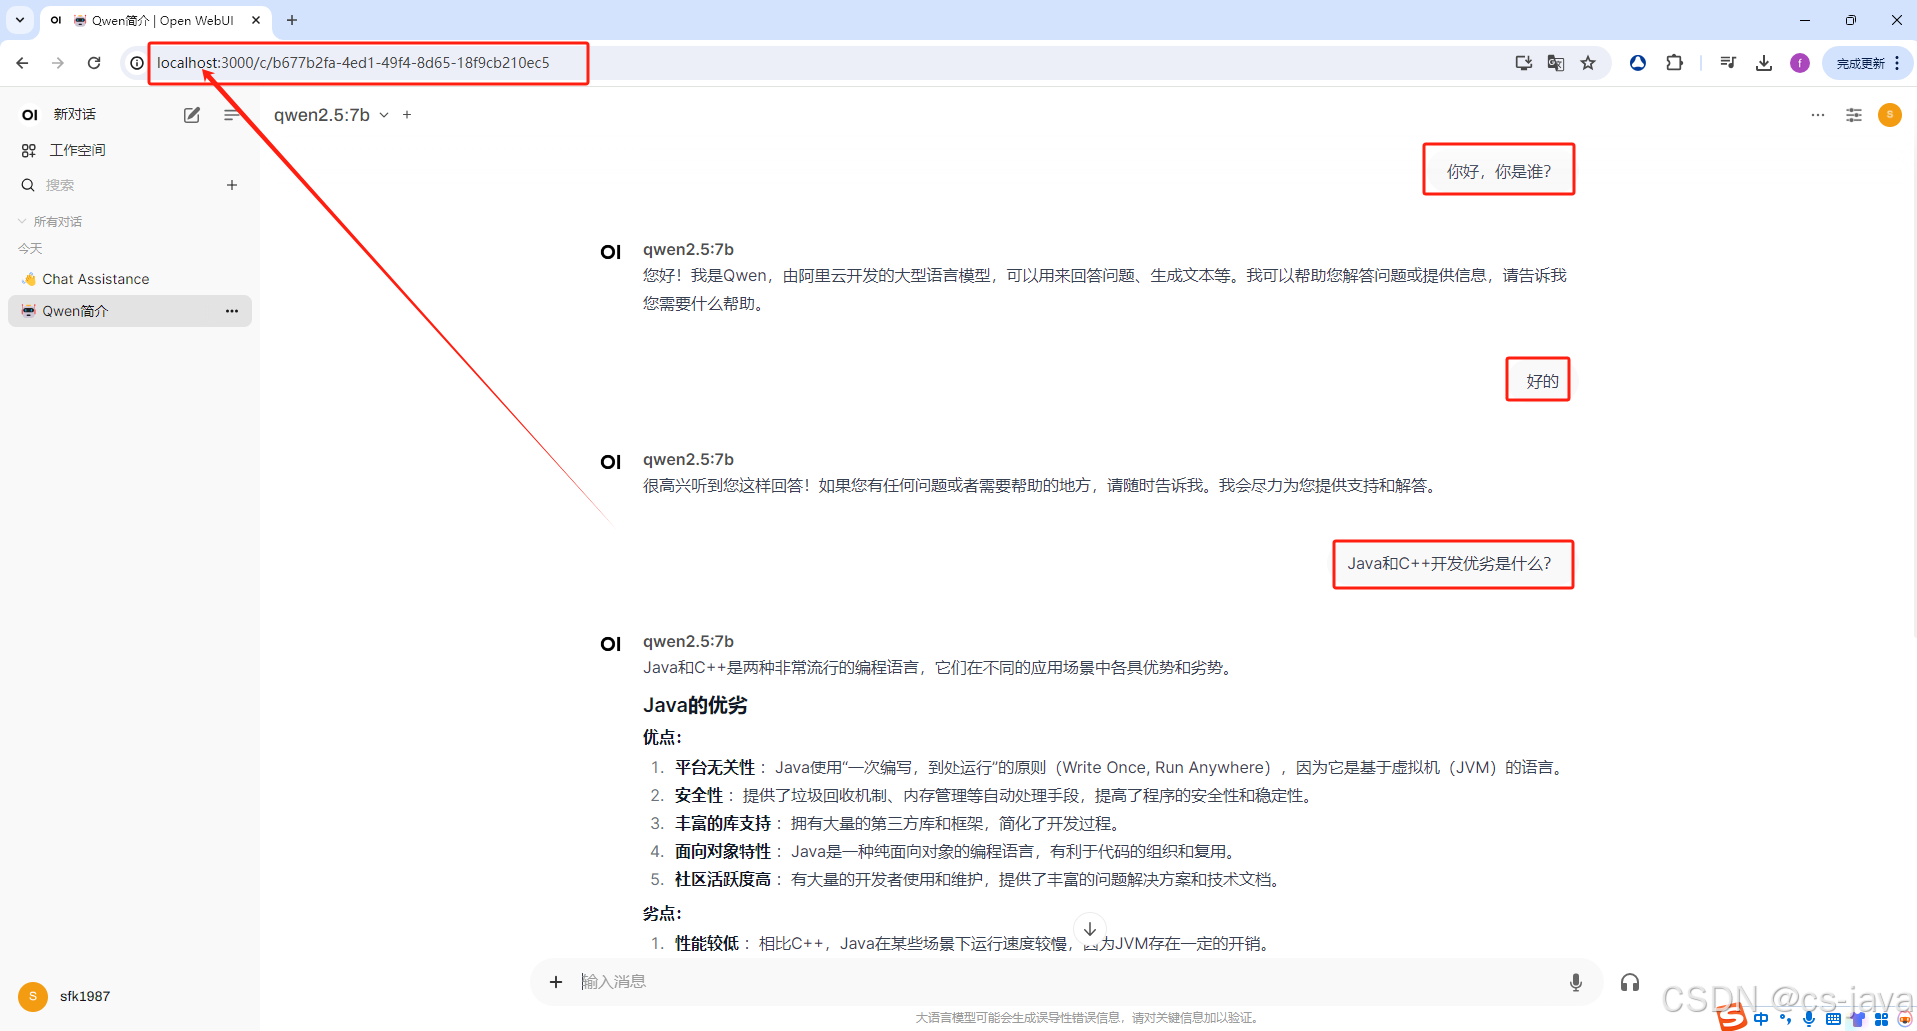Click the bold text 平台无关性

[715, 767]
